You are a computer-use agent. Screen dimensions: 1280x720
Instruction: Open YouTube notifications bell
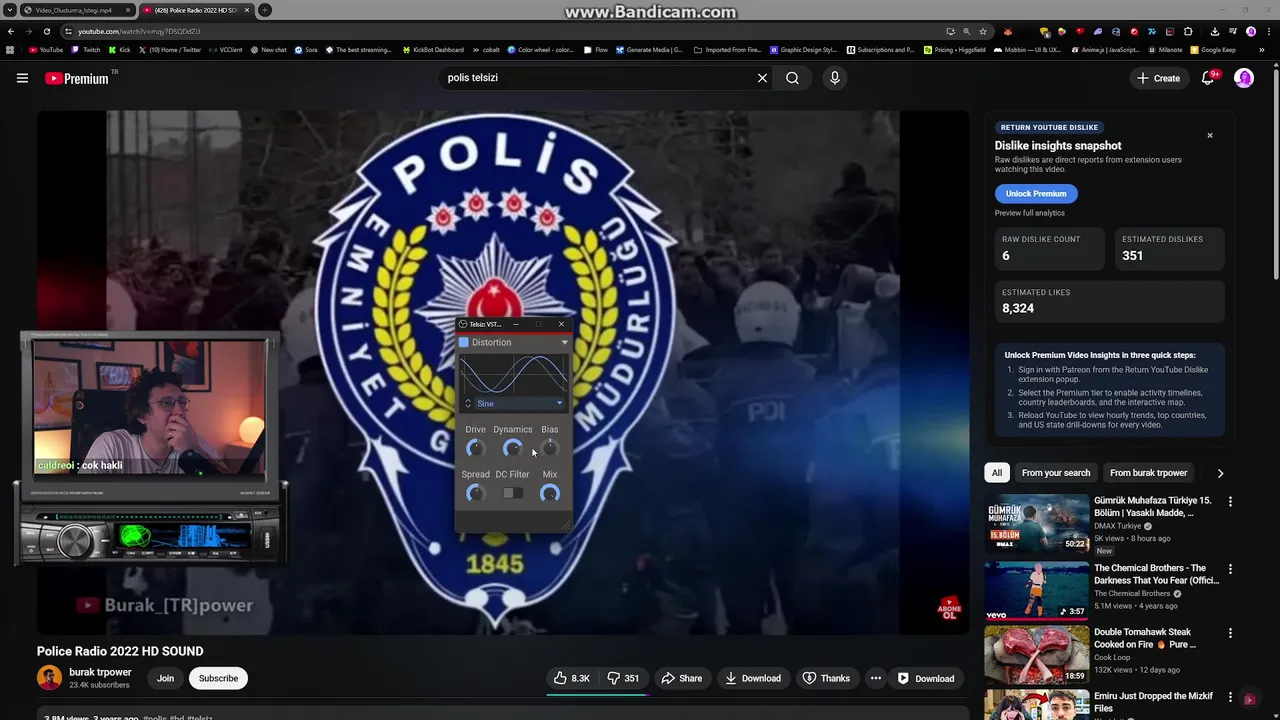[x=1208, y=78]
